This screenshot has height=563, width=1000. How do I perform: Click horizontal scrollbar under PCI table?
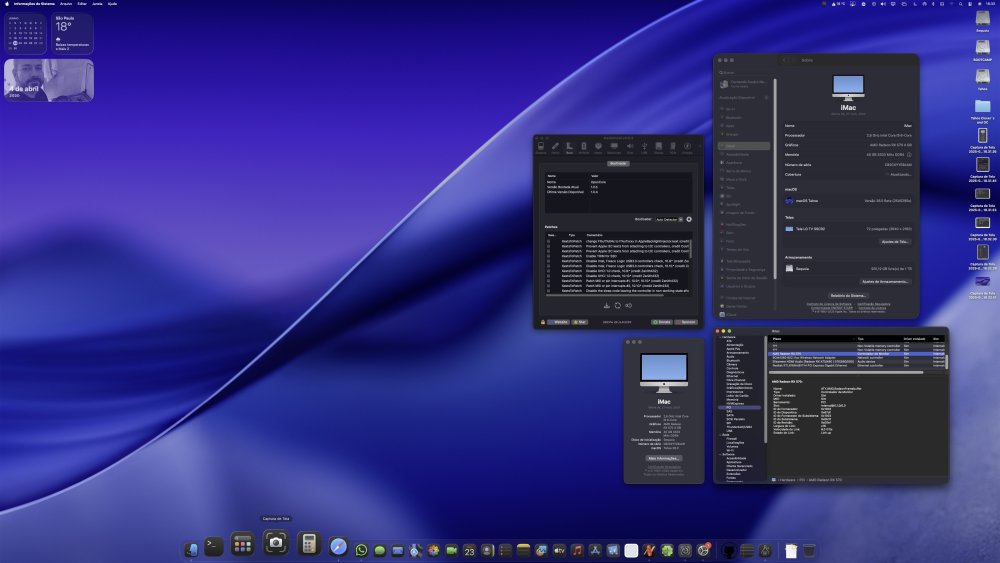846,372
